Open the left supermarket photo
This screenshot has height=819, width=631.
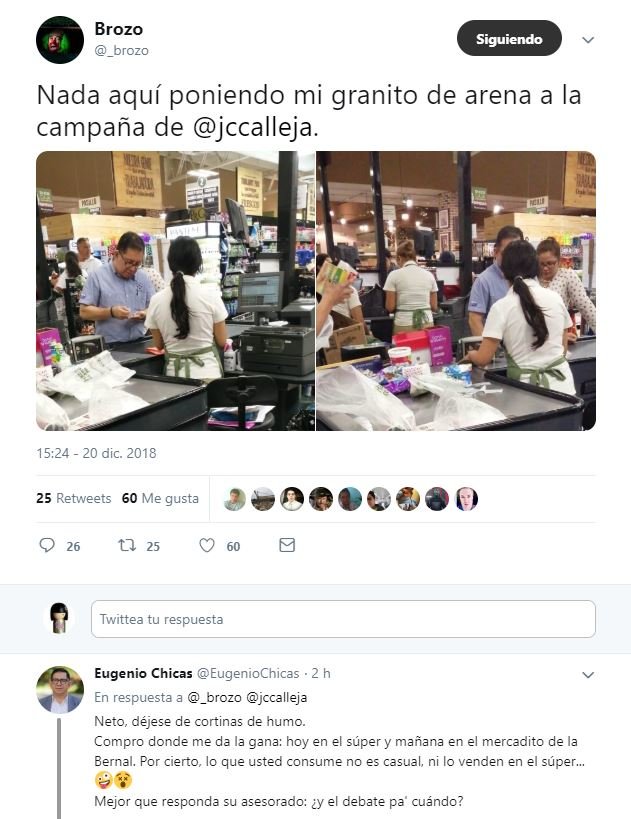(x=176, y=291)
